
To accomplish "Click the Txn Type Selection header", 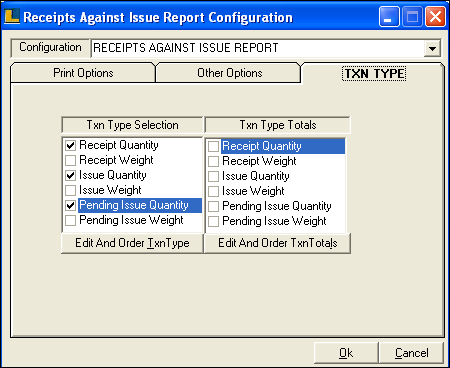I will pyautogui.click(x=132, y=125).
